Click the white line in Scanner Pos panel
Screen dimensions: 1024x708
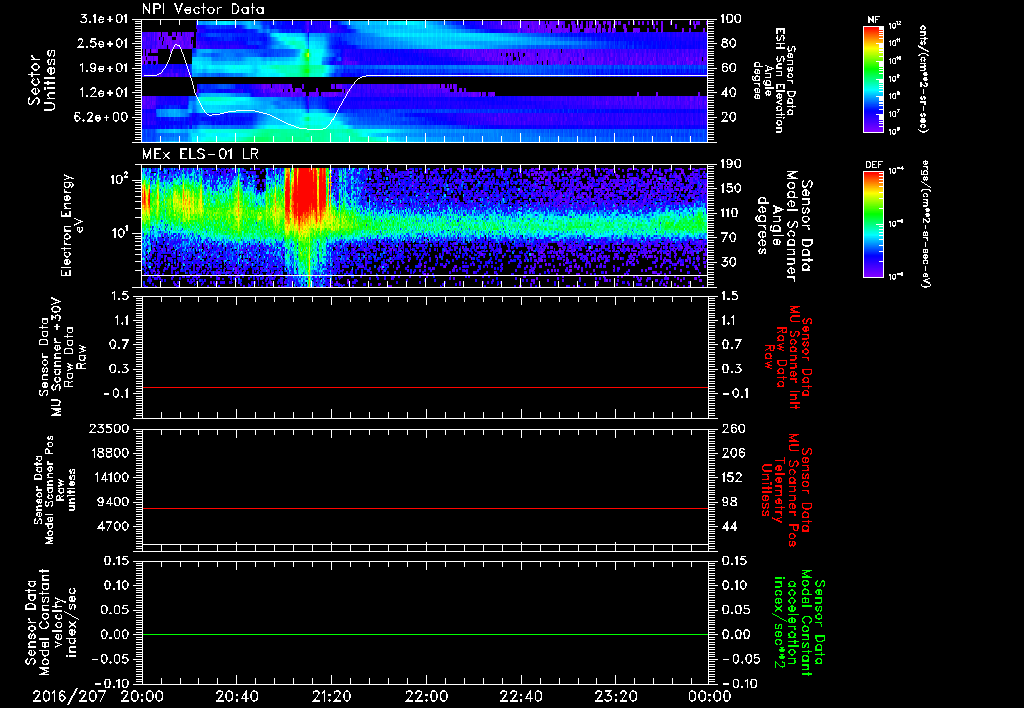(424, 544)
